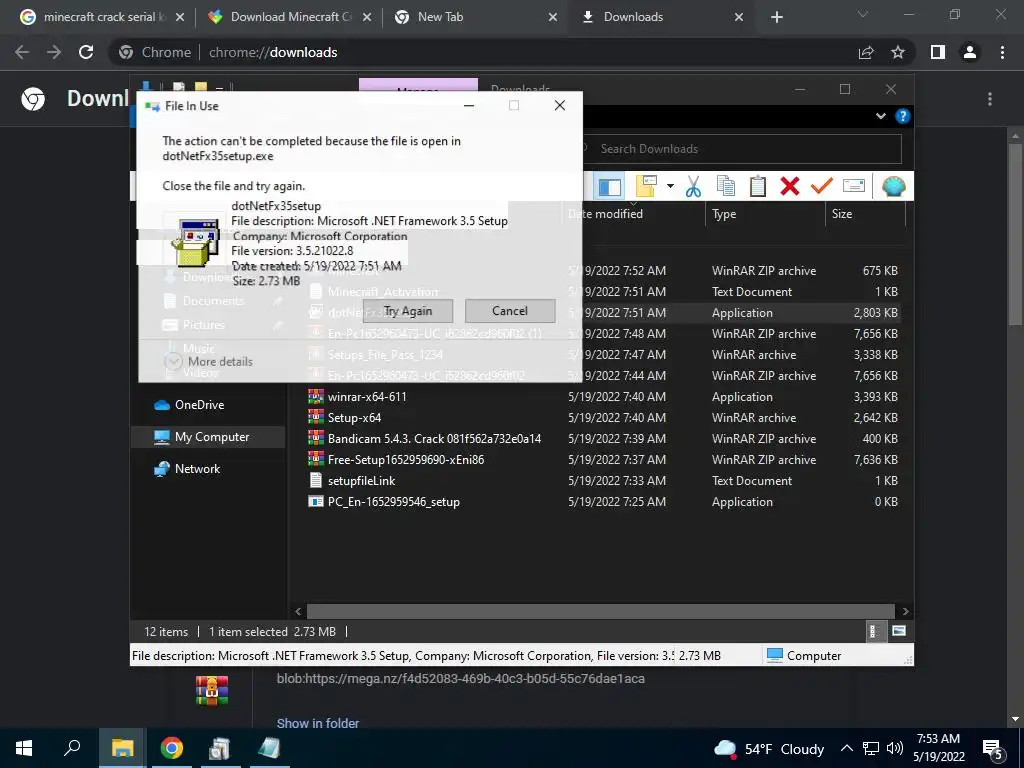Show hidden tray icons chevron
1024x768 pixels.
[x=846, y=748]
